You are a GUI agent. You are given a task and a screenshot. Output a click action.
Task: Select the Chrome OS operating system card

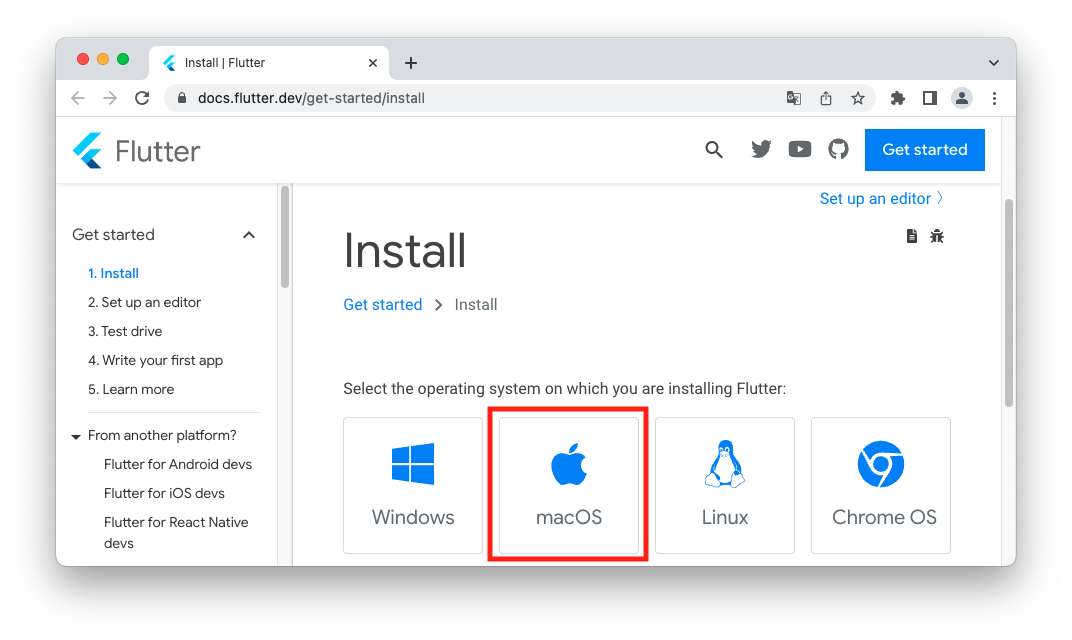click(x=881, y=485)
